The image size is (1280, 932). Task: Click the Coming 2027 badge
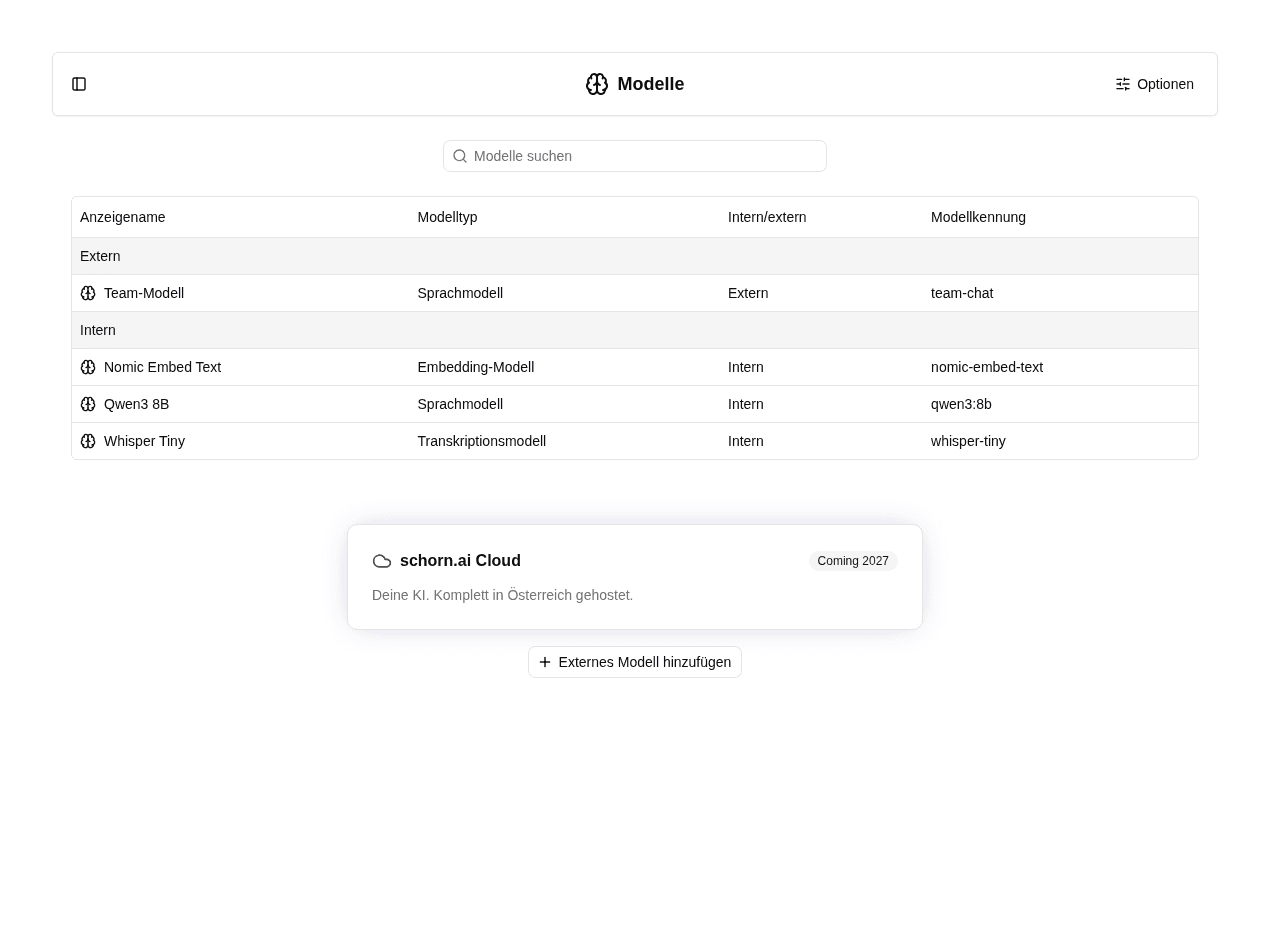(x=853, y=561)
